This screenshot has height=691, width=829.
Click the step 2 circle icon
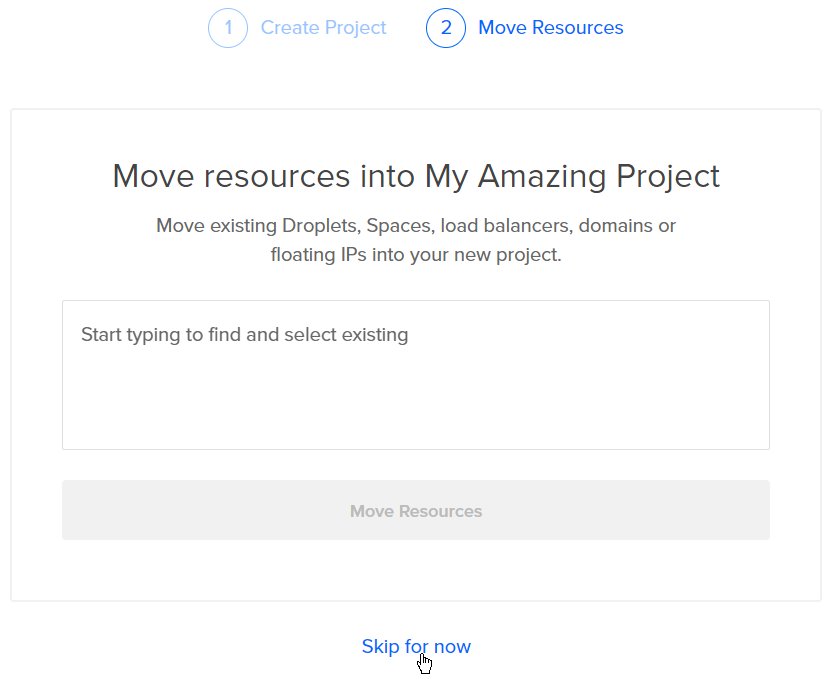[446, 28]
